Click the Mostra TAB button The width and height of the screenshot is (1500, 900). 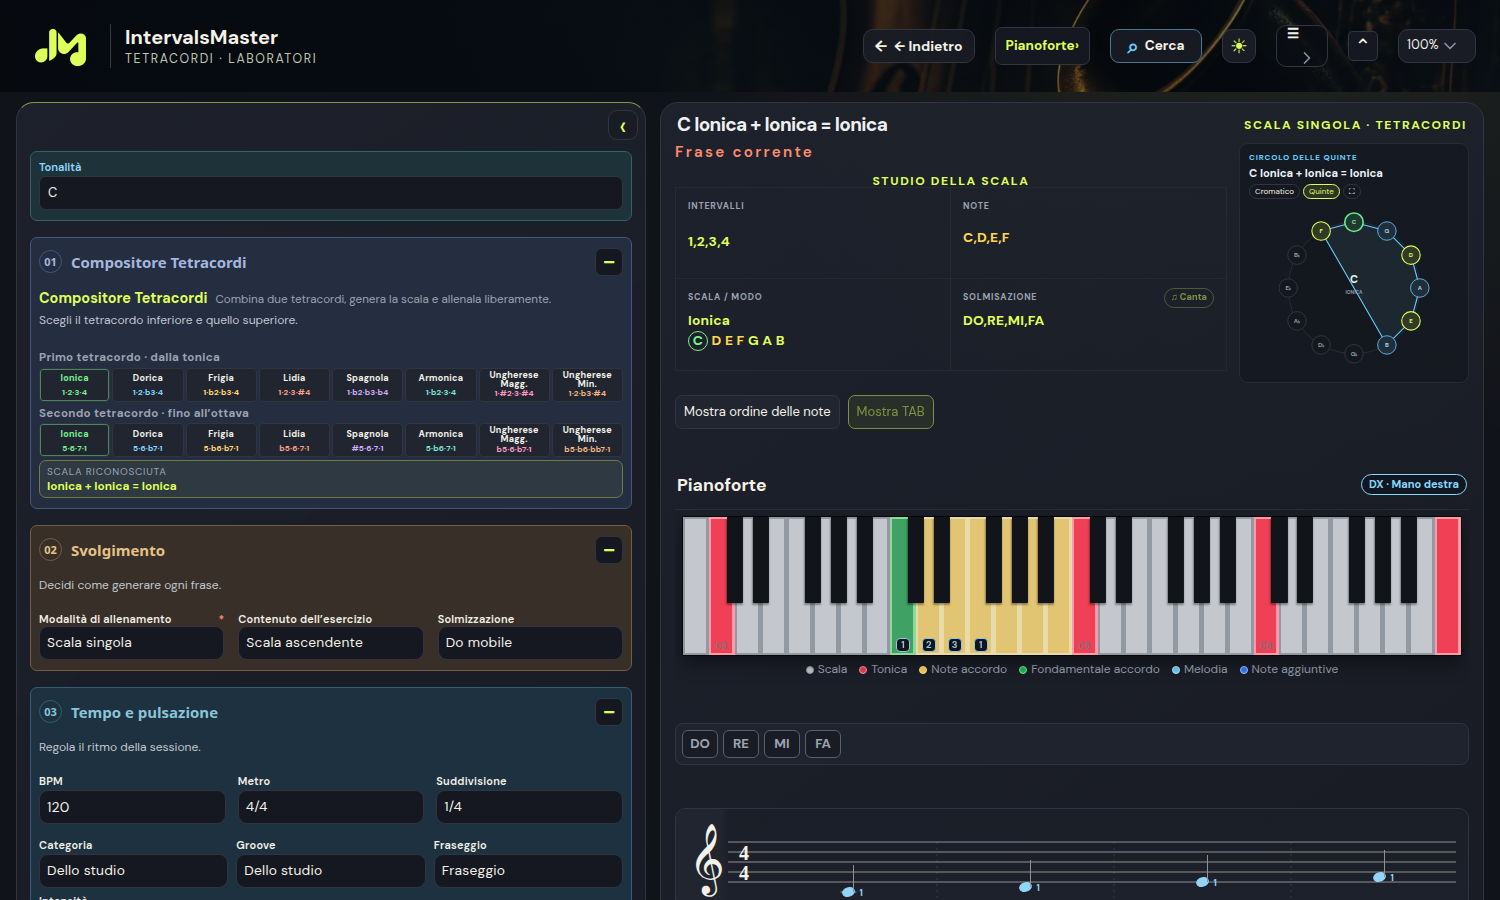pos(891,412)
